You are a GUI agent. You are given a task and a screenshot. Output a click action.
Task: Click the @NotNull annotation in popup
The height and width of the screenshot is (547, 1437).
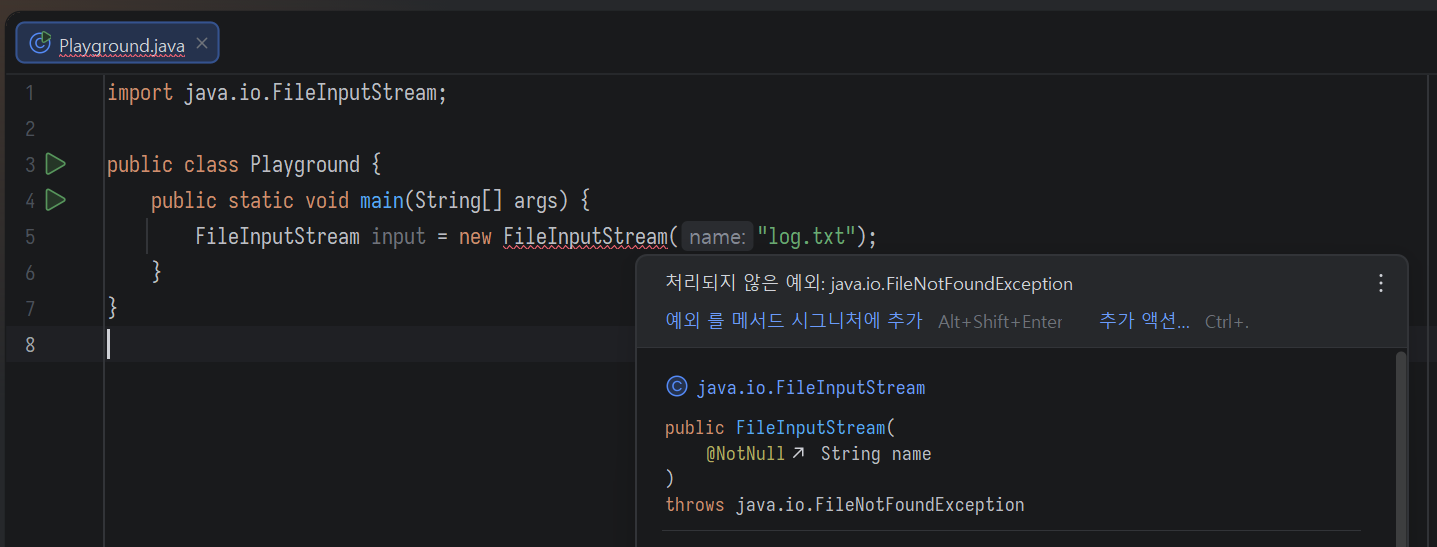(745, 454)
